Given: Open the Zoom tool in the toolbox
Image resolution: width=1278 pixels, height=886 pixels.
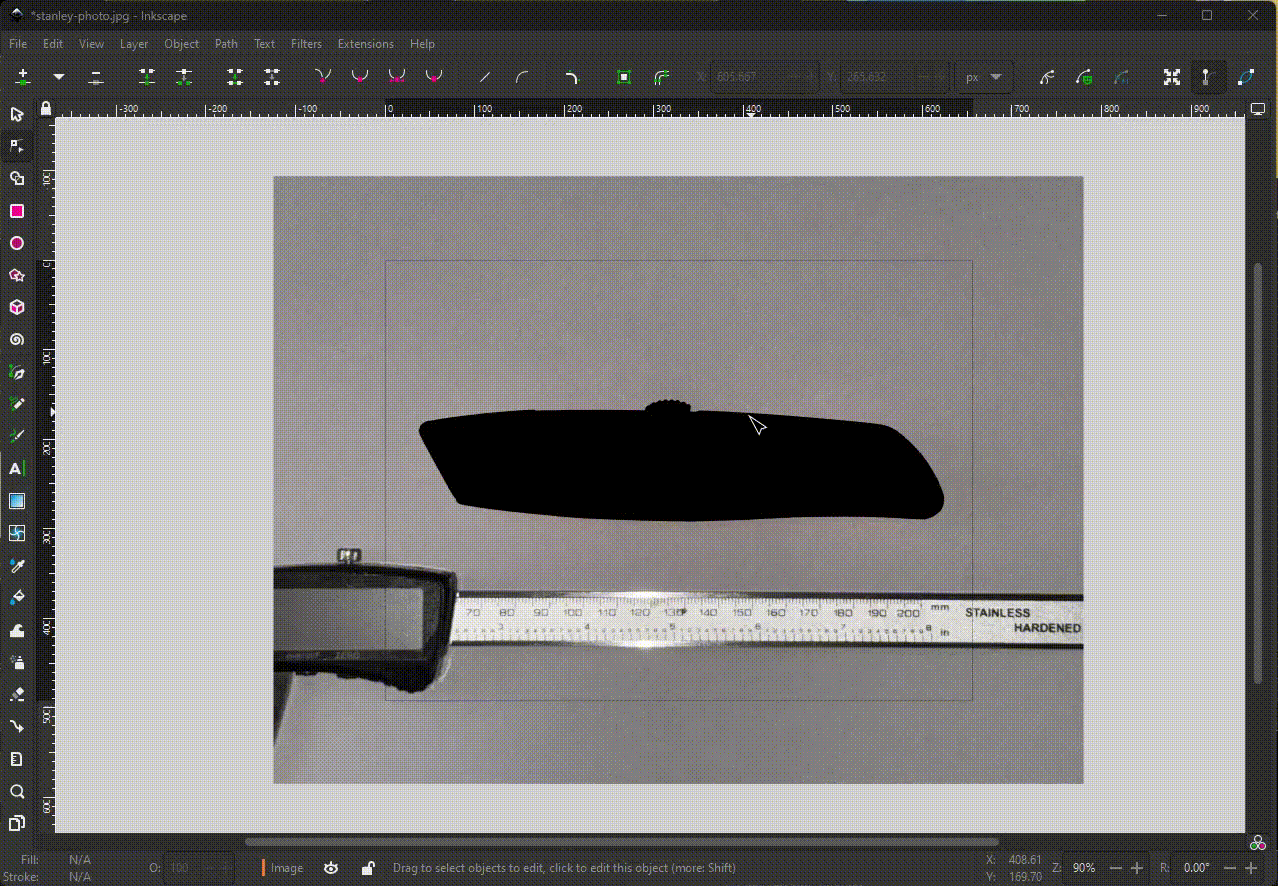Looking at the screenshot, I should pyautogui.click(x=17, y=791).
